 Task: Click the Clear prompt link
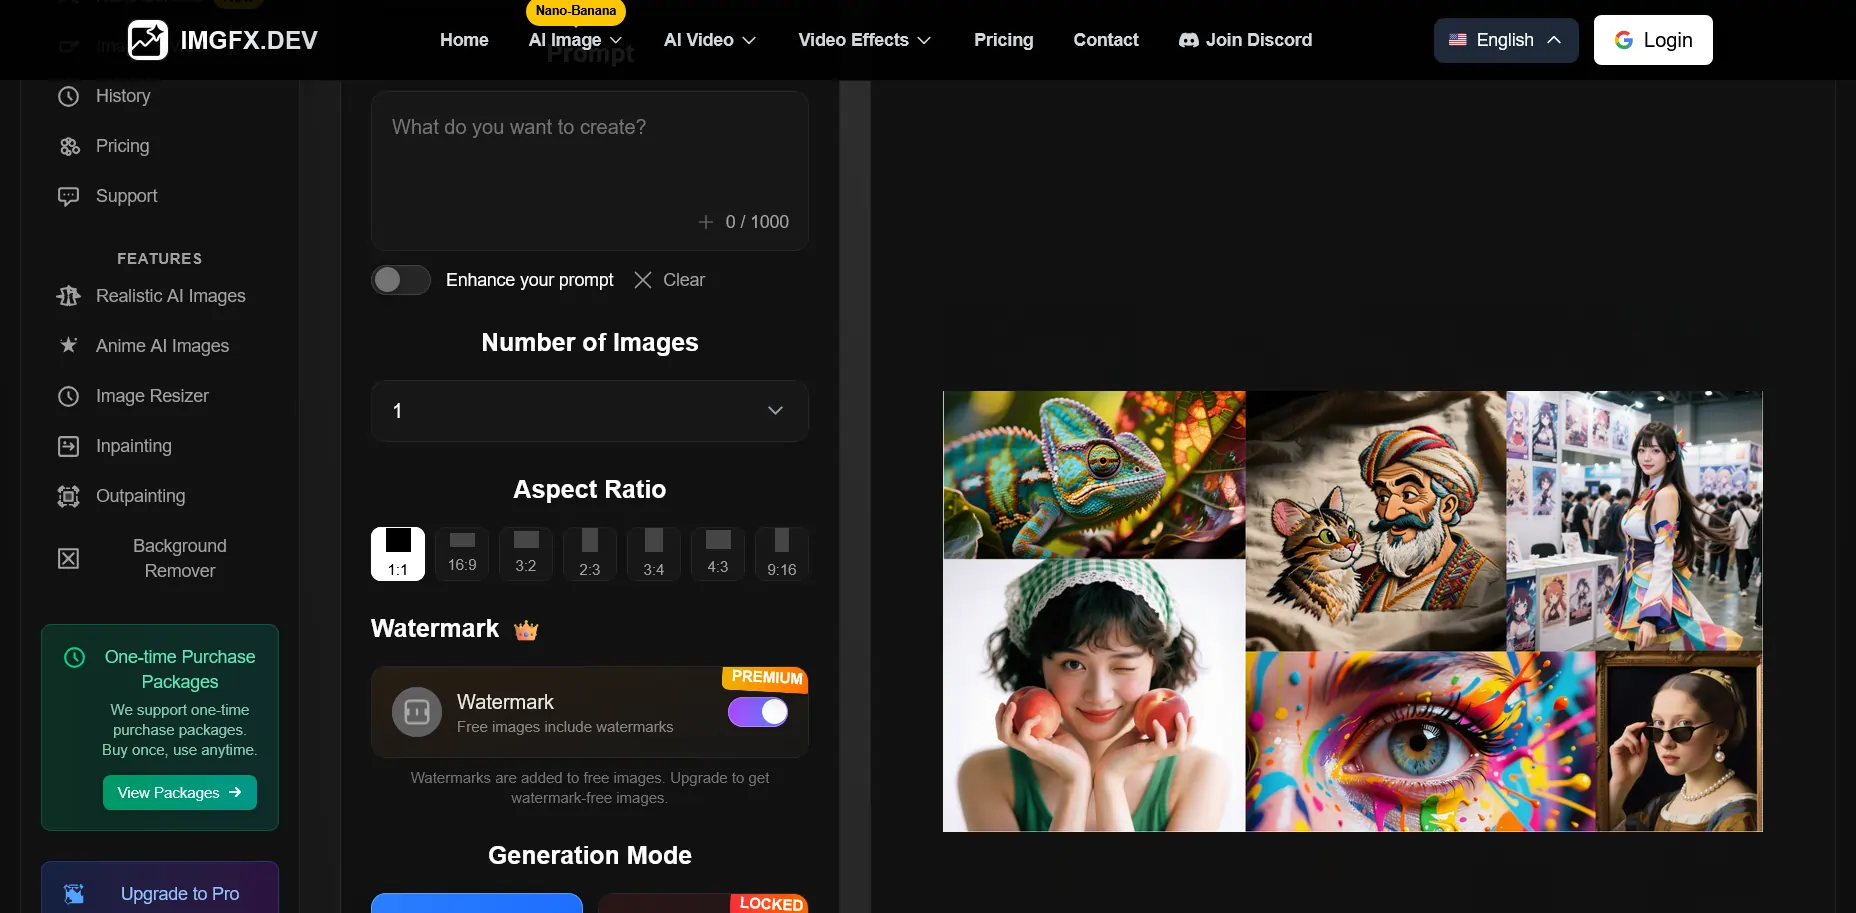click(669, 280)
